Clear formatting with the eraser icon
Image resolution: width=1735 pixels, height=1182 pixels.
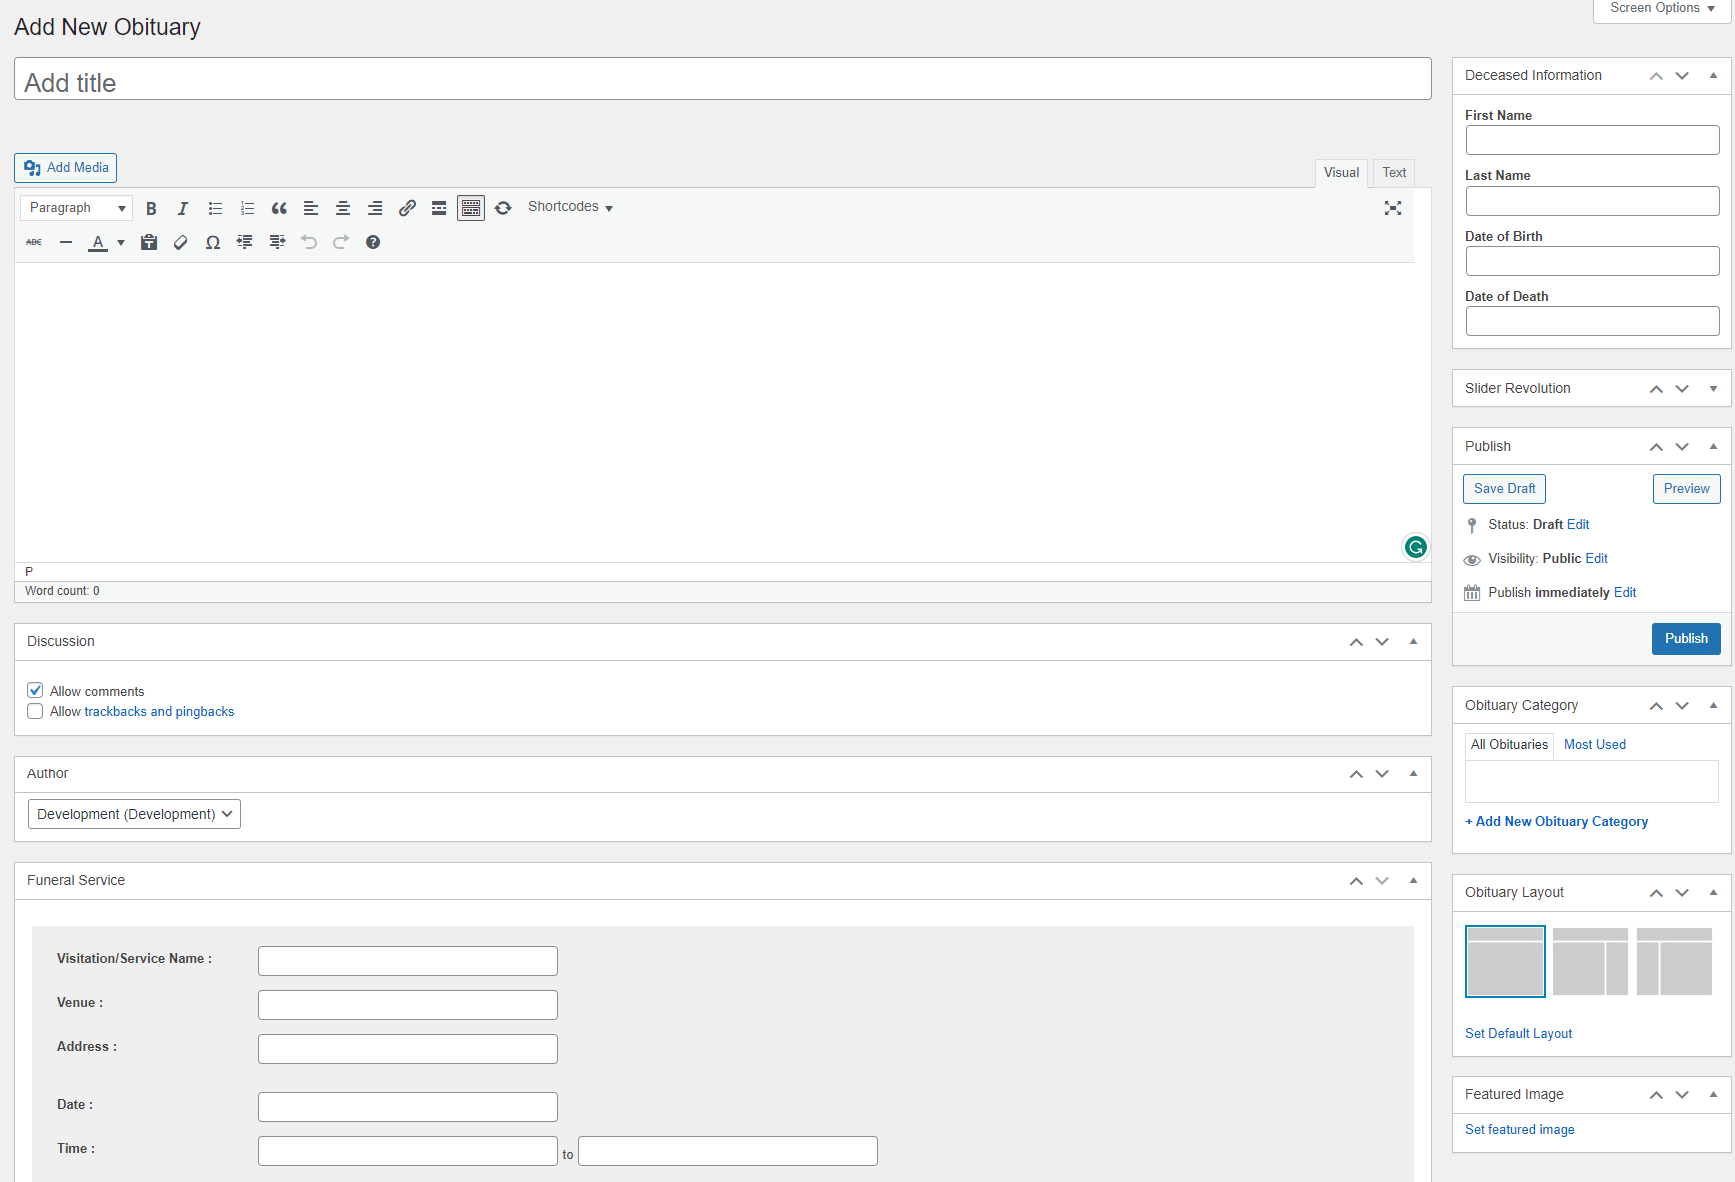point(181,242)
